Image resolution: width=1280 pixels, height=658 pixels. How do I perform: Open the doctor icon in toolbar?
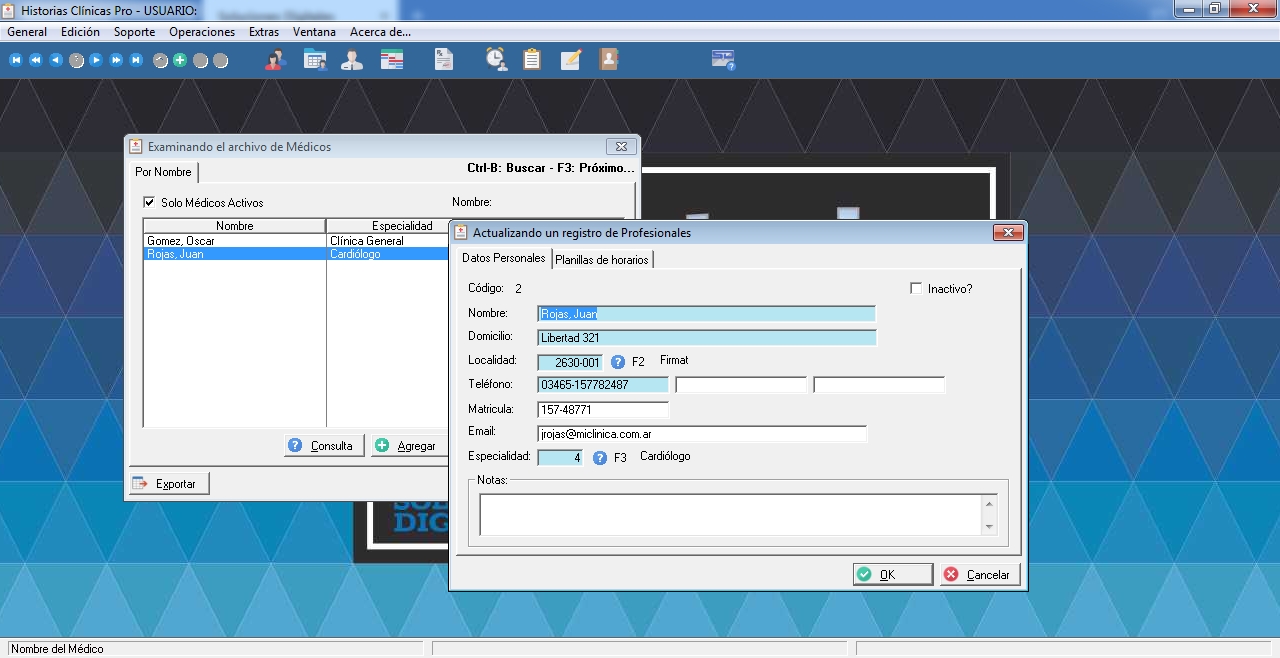(x=352, y=60)
